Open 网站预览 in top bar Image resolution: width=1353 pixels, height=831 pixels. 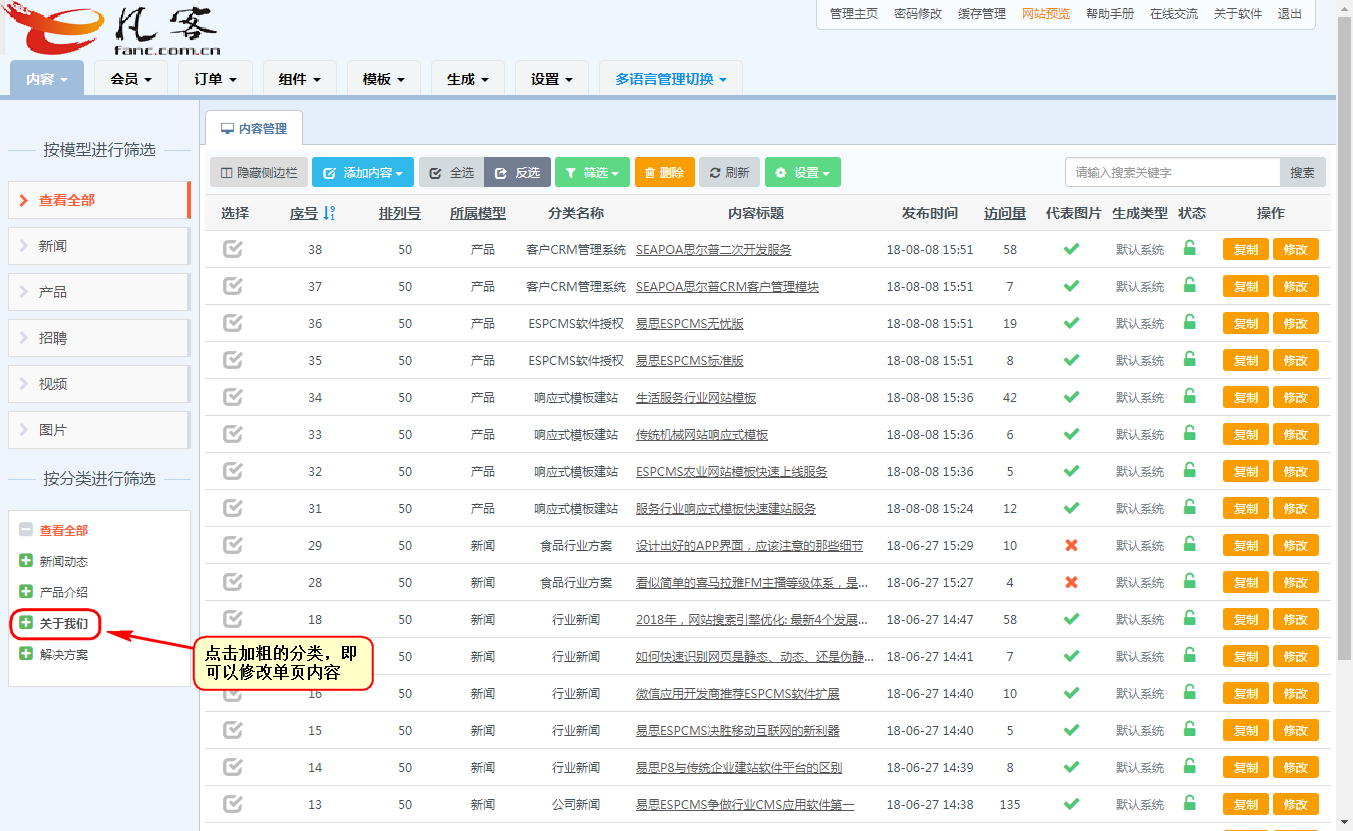point(1046,14)
